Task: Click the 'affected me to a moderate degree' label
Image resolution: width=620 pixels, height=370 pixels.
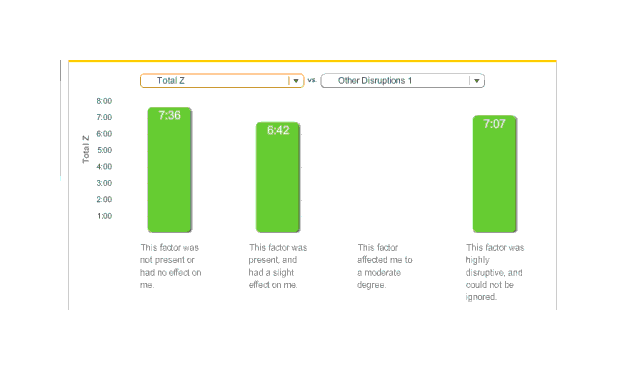Action: [385, 266]
